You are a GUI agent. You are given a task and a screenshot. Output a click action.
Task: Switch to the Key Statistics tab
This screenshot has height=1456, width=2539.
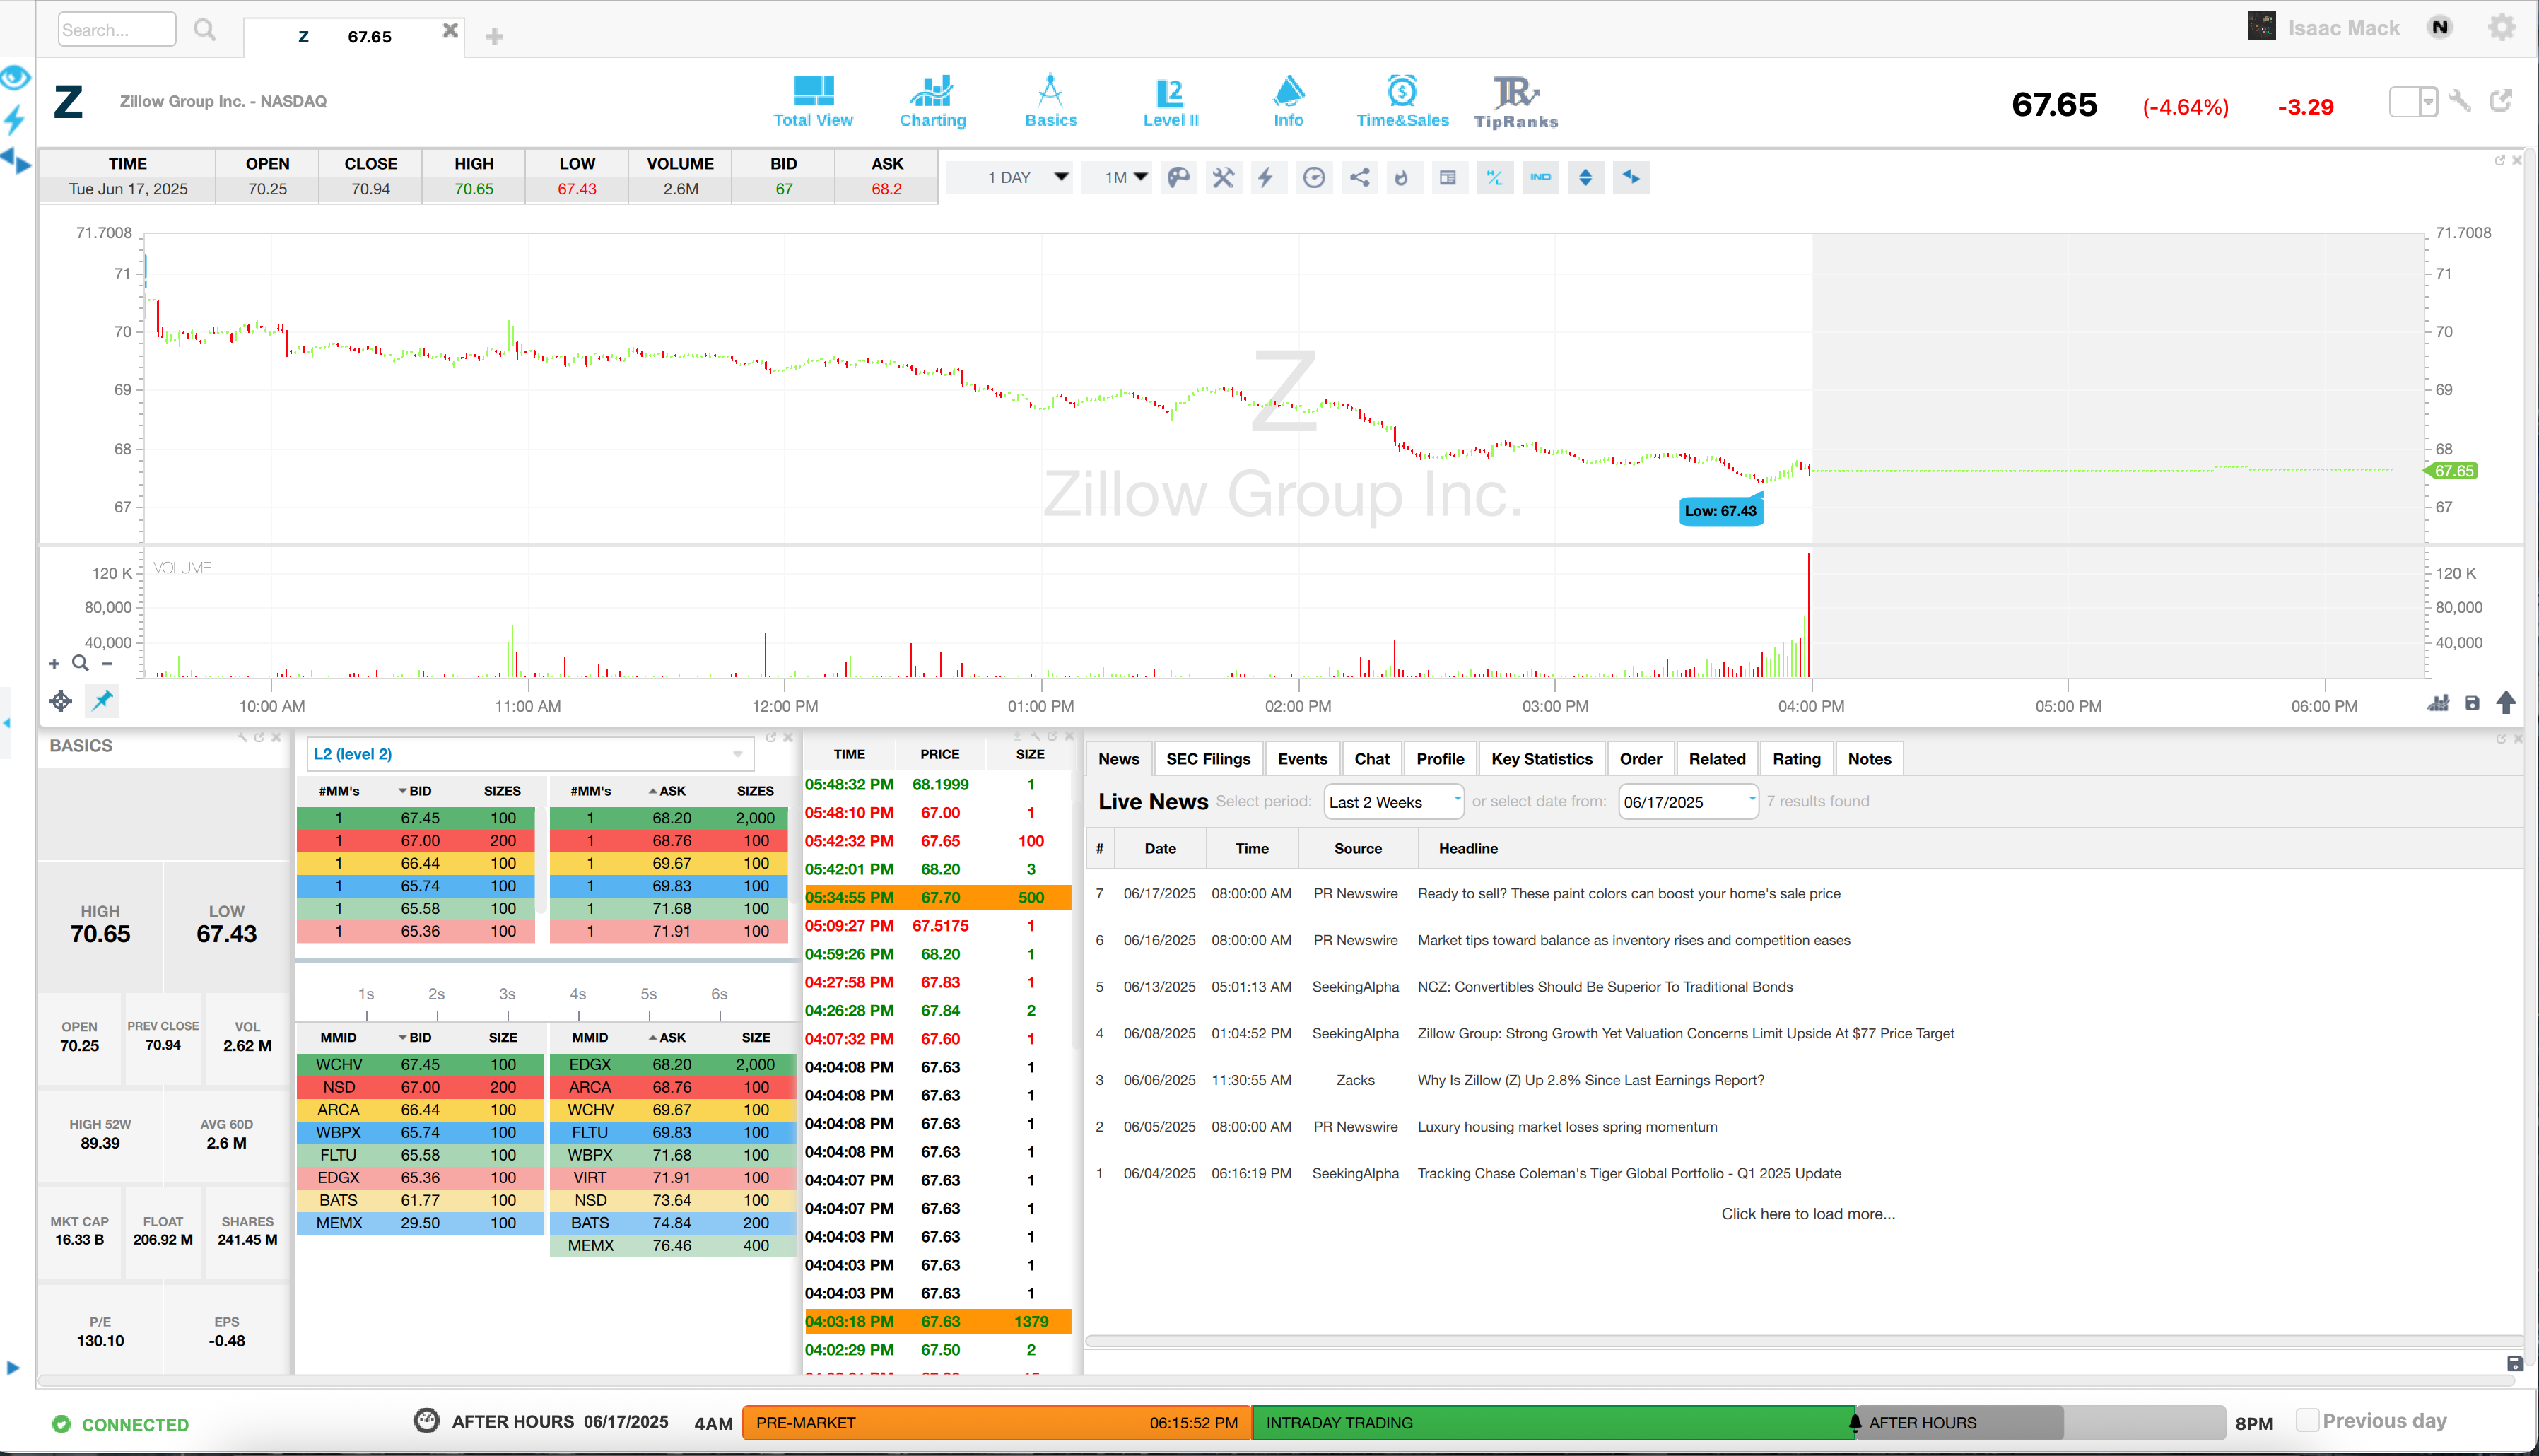(1541, 759)
